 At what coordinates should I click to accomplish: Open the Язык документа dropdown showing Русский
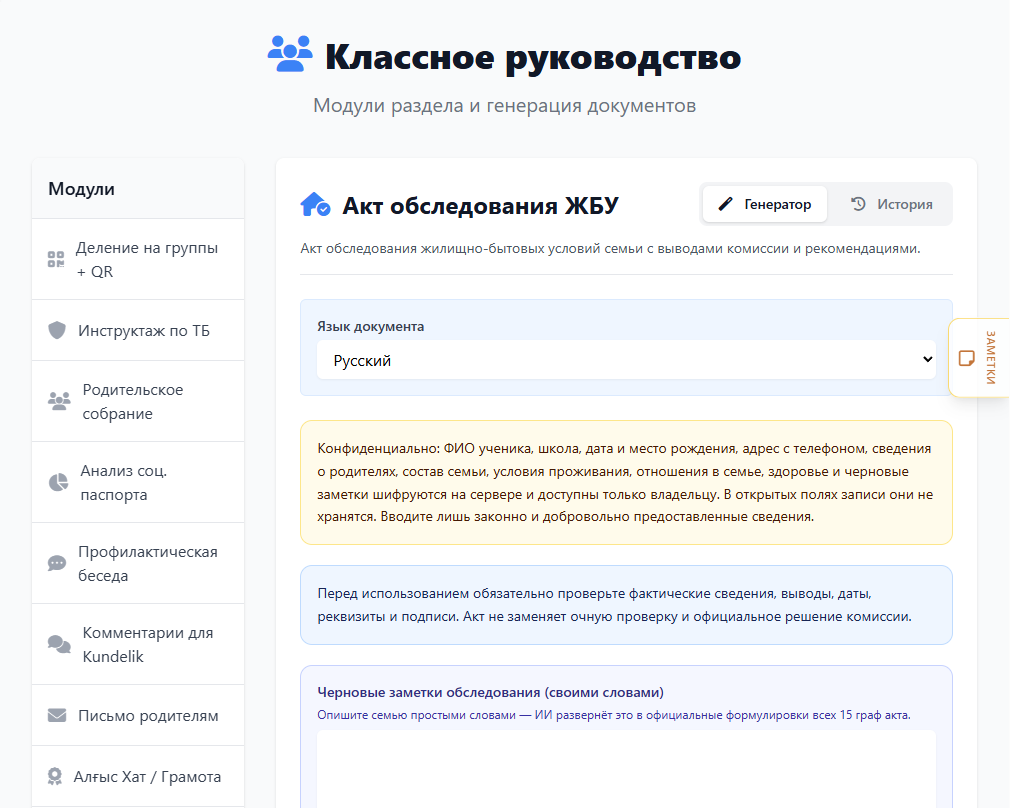pos(626,360)
